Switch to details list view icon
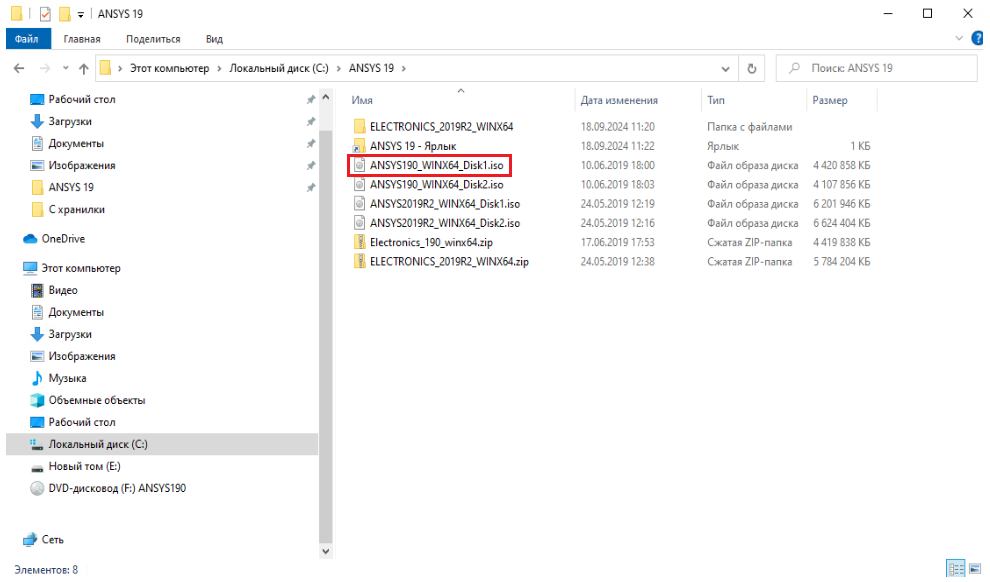 pyautogui.click(x=953, y=568)
